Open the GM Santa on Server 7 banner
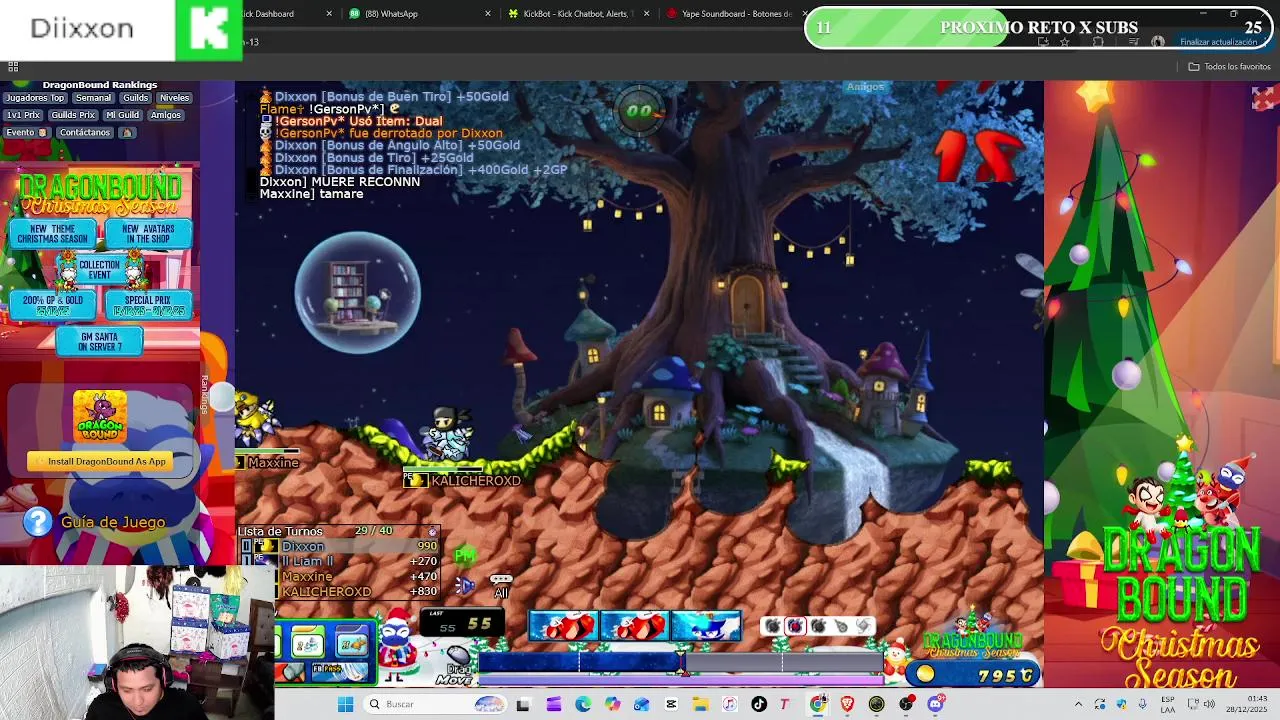 pyautogui.click(x=99, y=341)
